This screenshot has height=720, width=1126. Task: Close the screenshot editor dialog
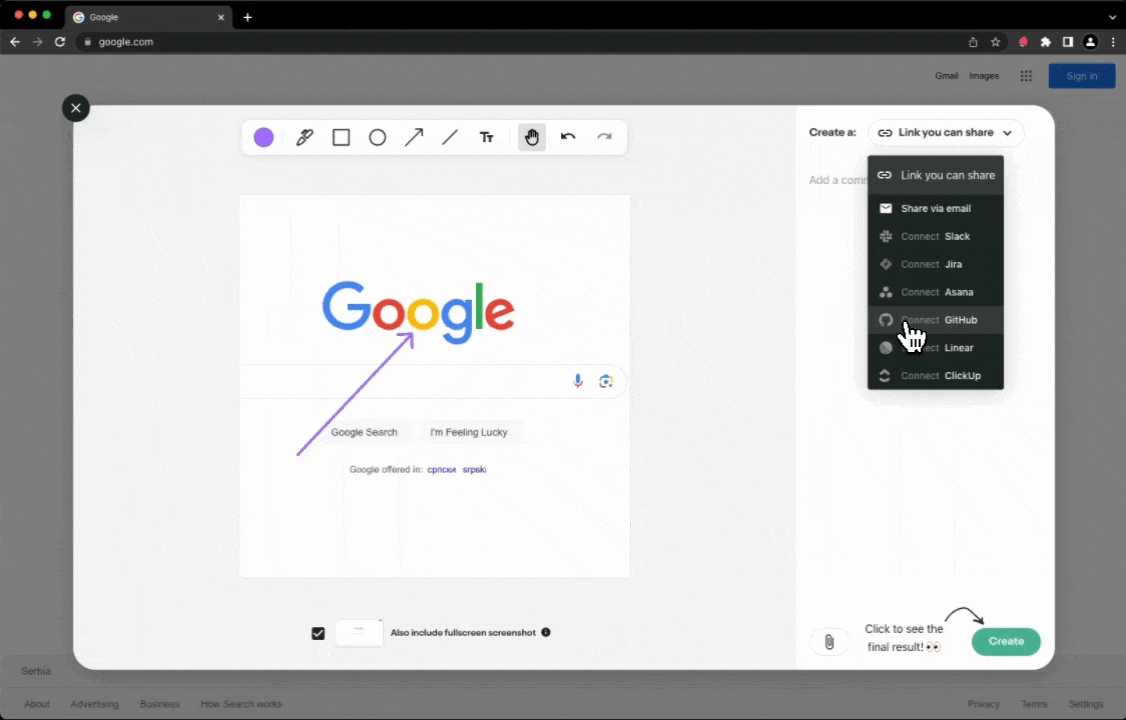tap(76, 108)
